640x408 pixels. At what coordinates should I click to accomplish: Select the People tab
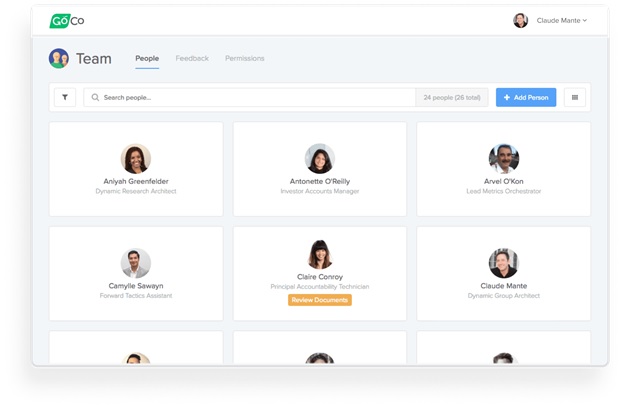click(147, 58)
